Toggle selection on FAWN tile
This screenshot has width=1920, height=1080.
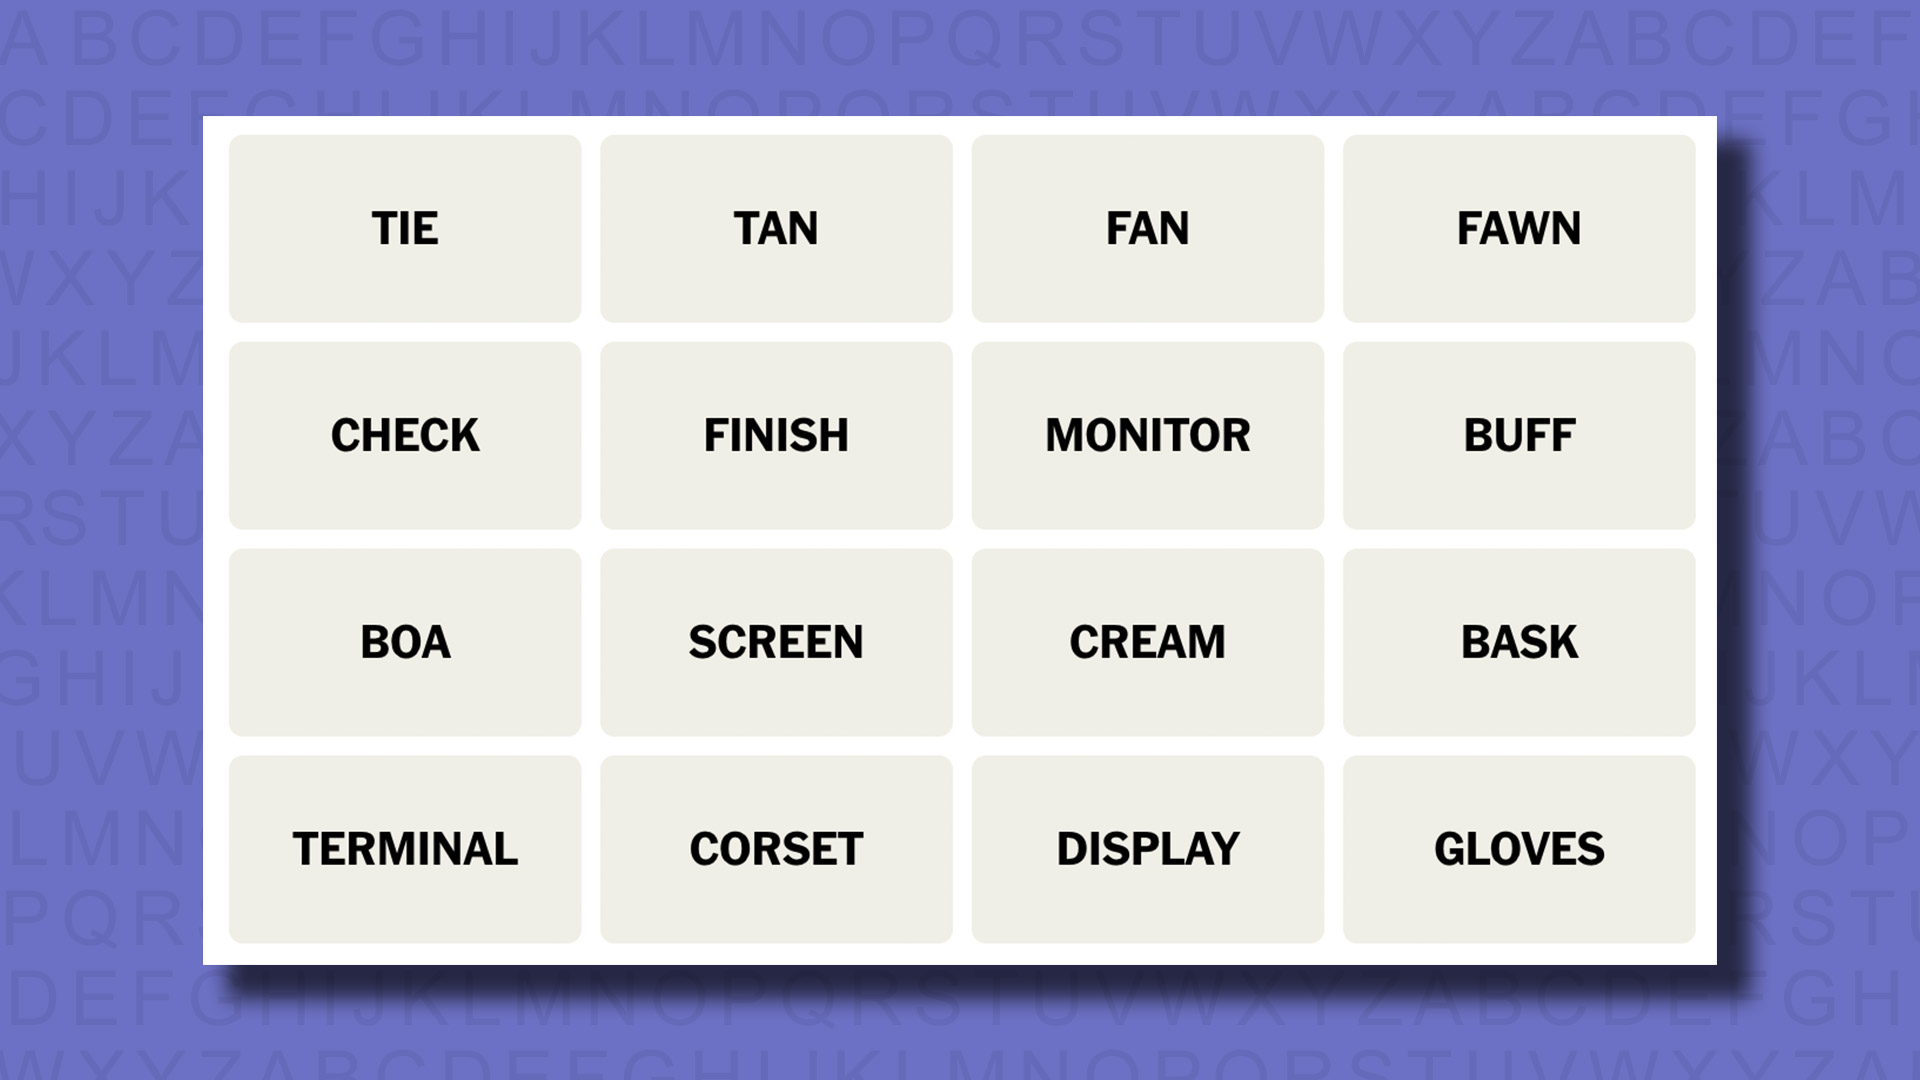pyautogui.click(x=1519, y=228)
